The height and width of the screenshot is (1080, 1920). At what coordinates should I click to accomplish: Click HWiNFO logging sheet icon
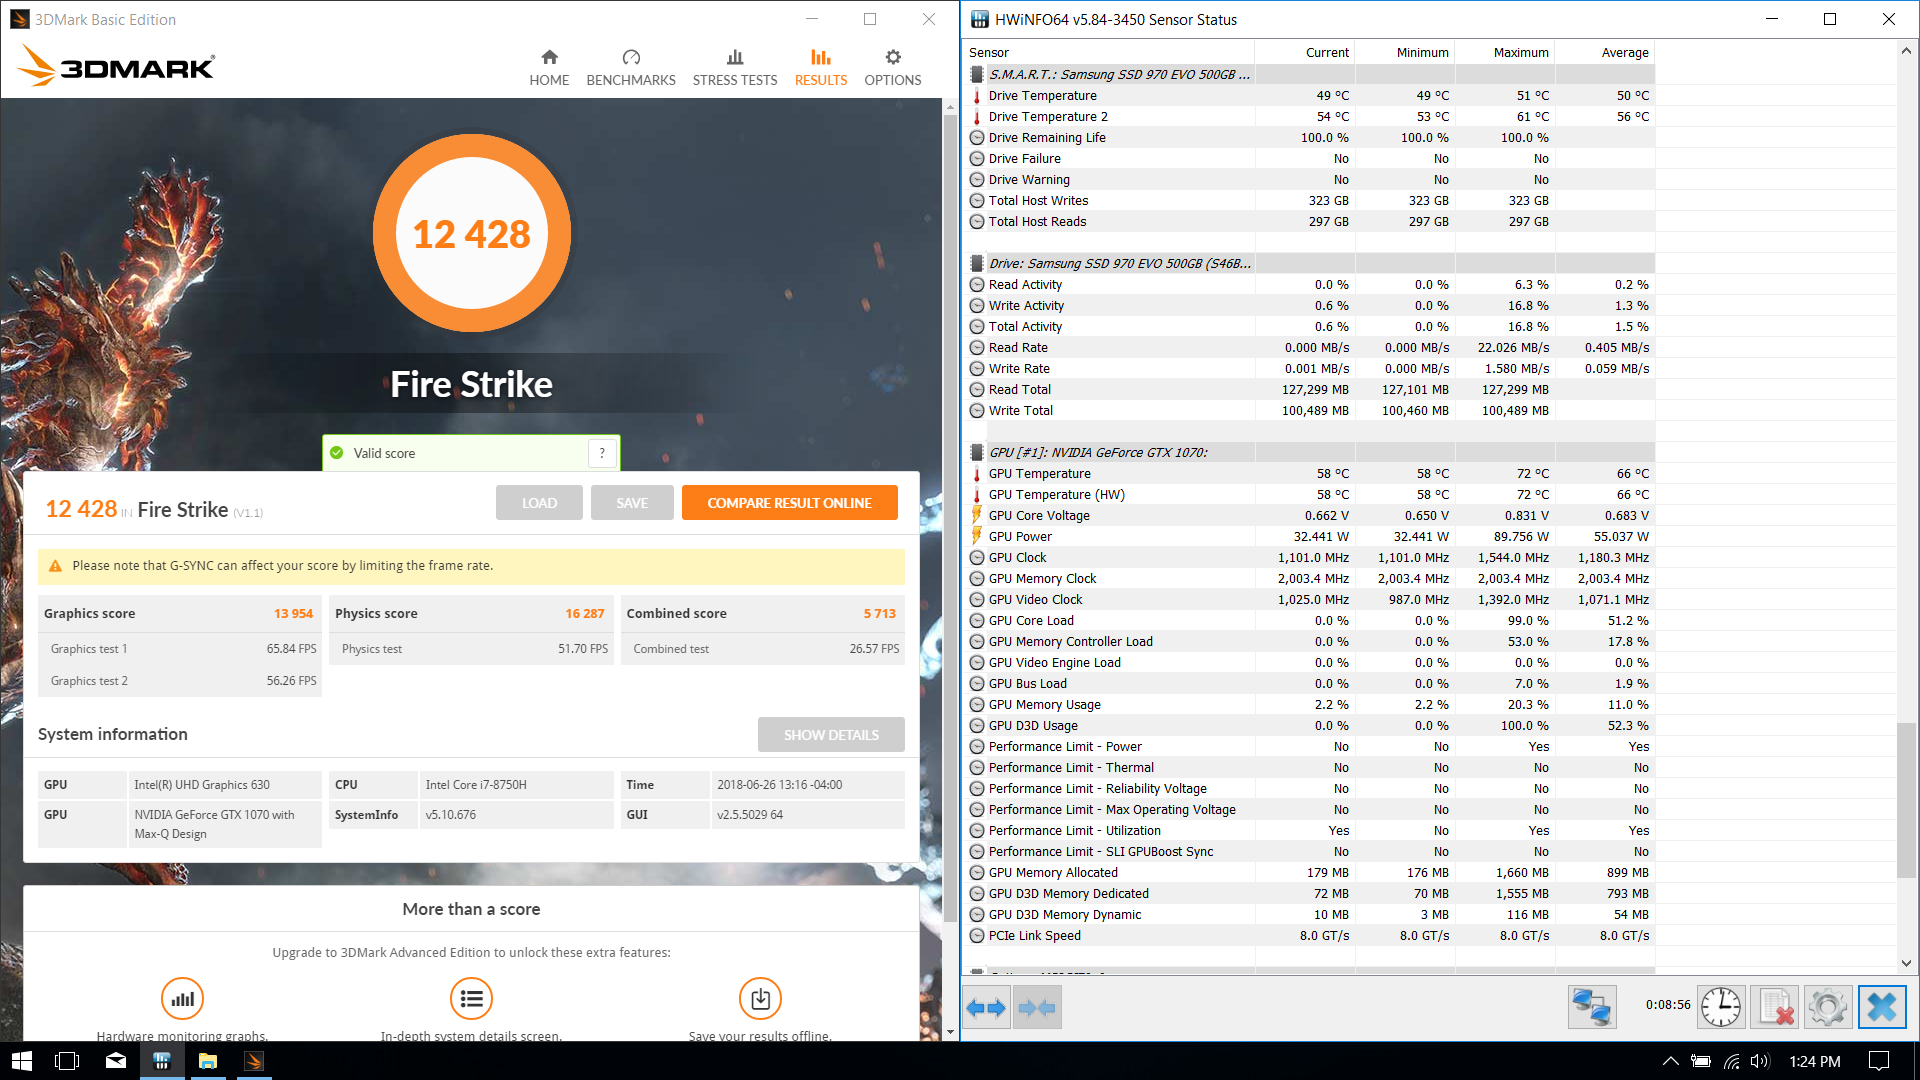pos(1776,1007)
